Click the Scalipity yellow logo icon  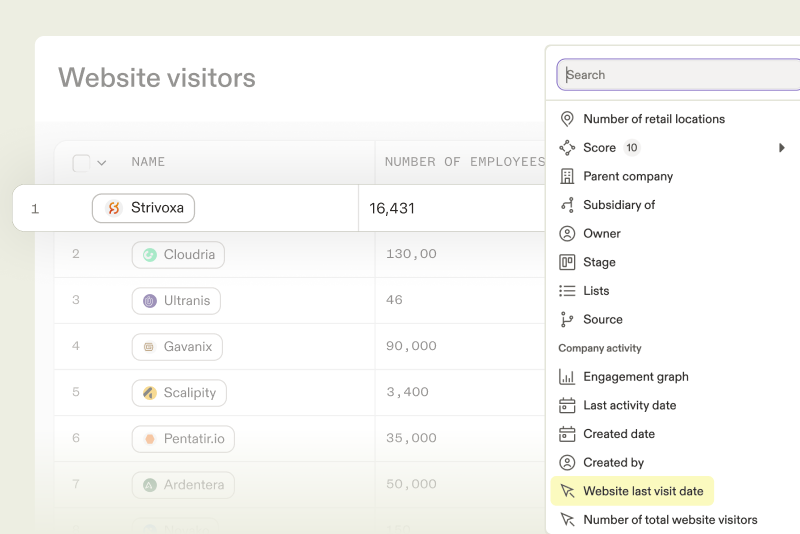149,393
